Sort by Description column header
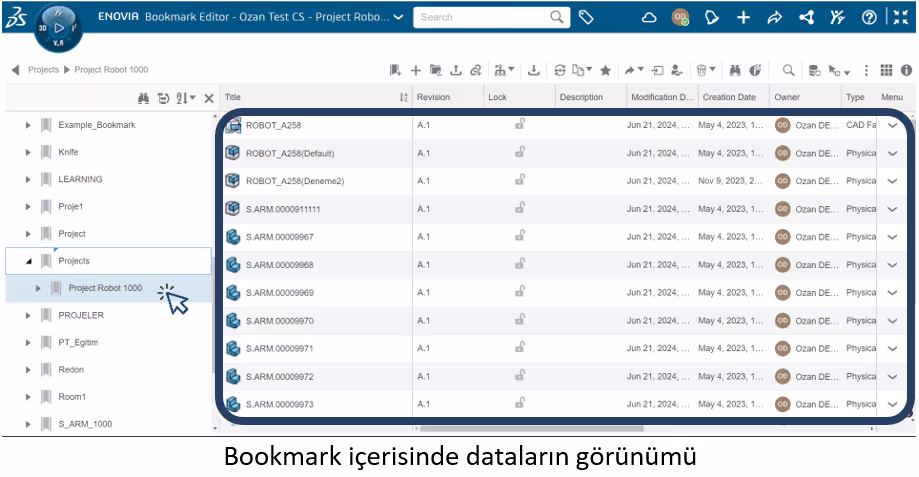Screen dimensions: 919x477 [x=581, y=97]
